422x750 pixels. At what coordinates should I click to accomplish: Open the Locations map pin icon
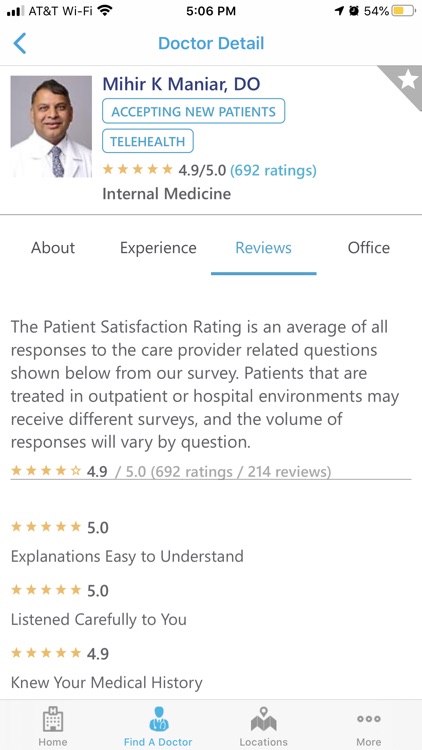[264, 719]
